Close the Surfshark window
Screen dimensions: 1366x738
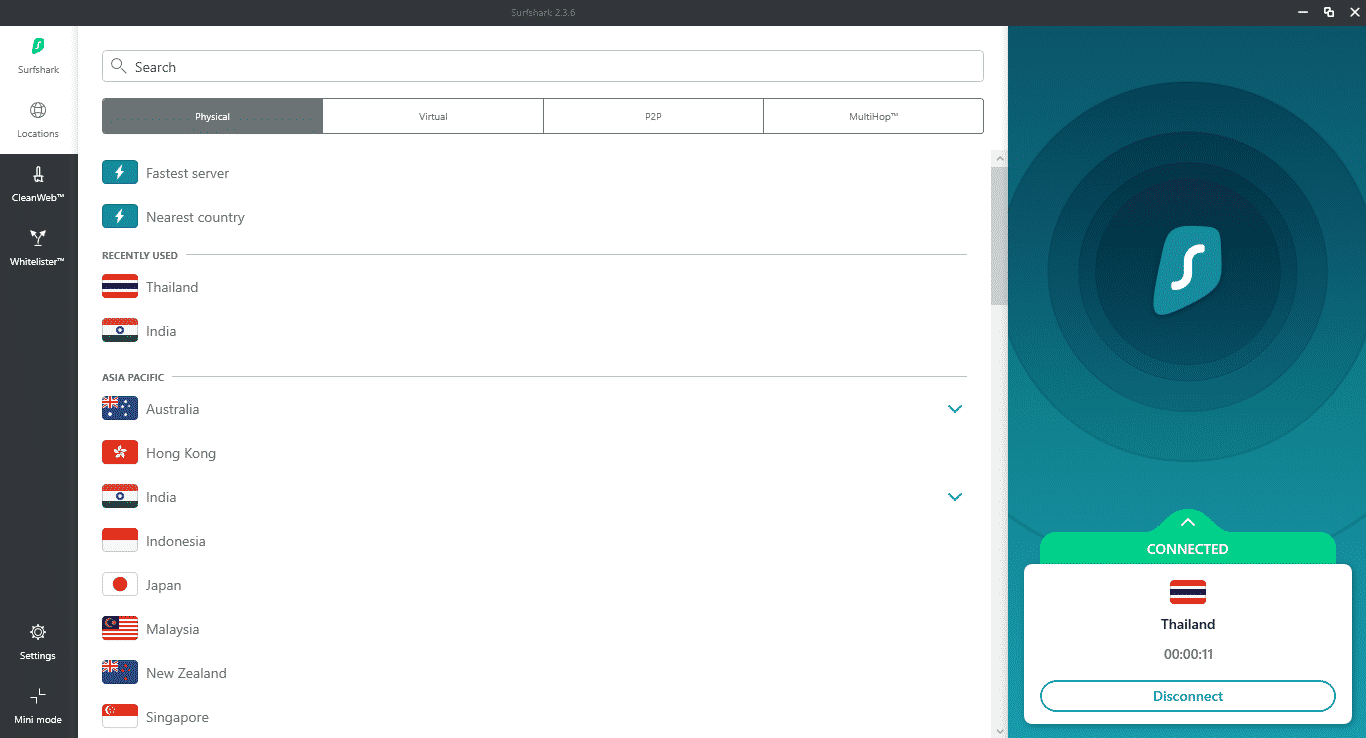[x=1354, y=12]
